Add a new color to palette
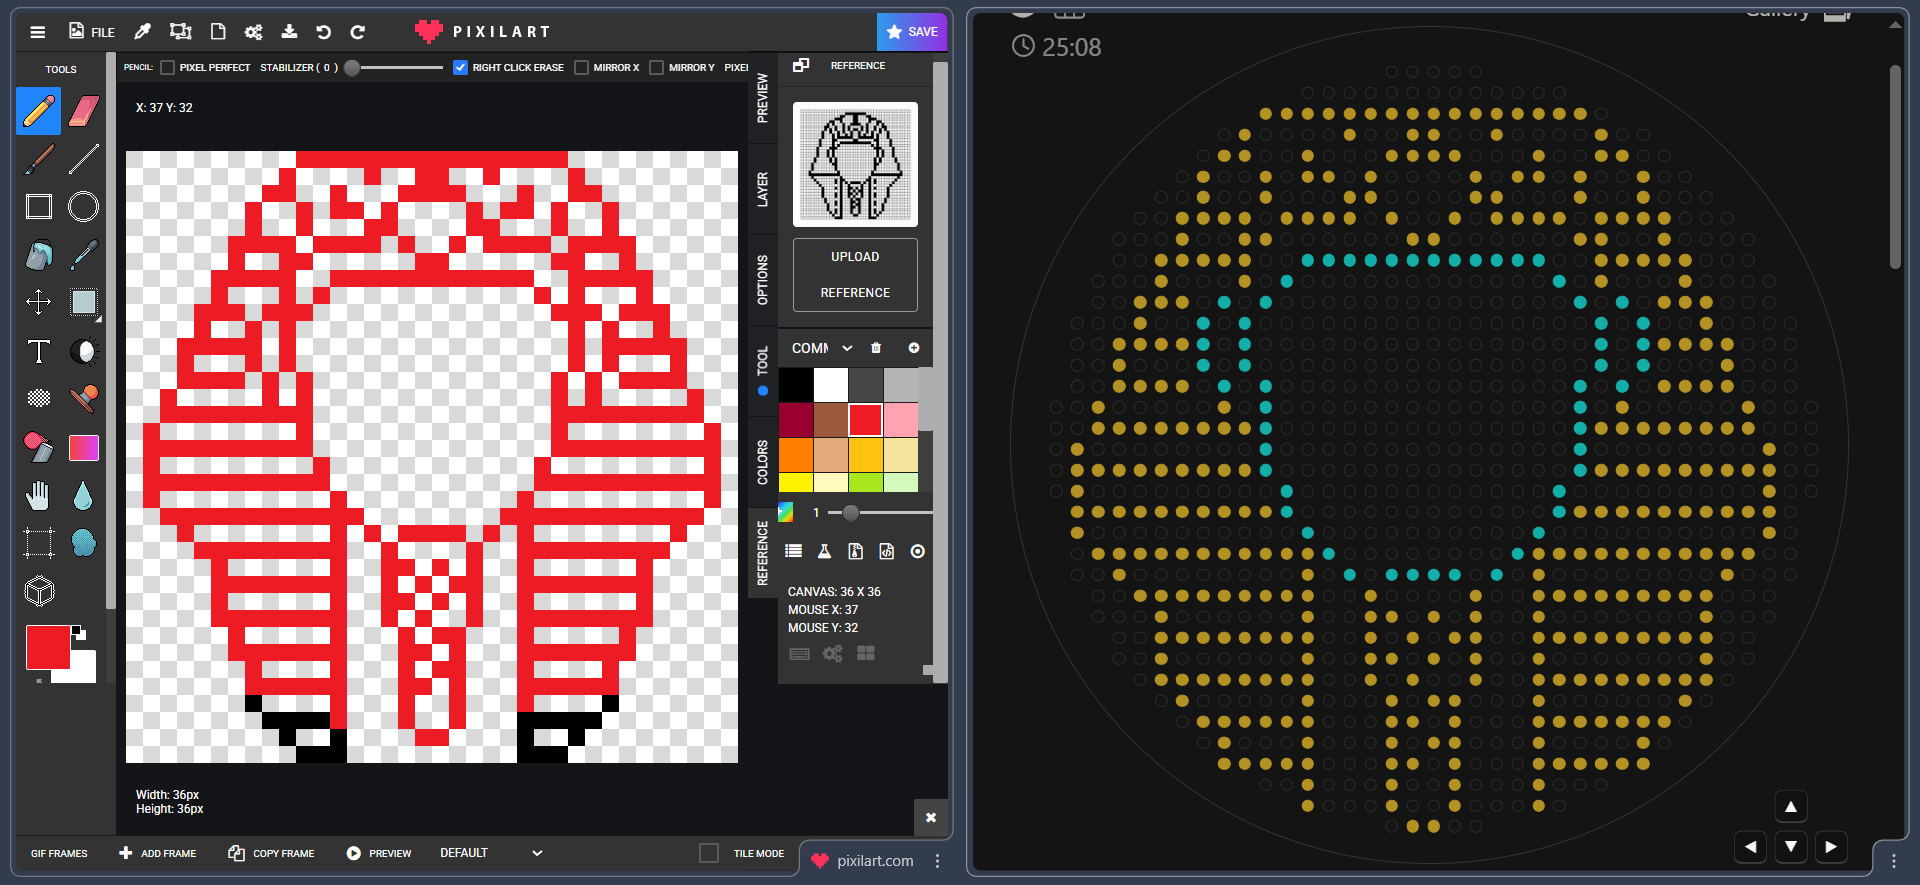 coord(913,348)
